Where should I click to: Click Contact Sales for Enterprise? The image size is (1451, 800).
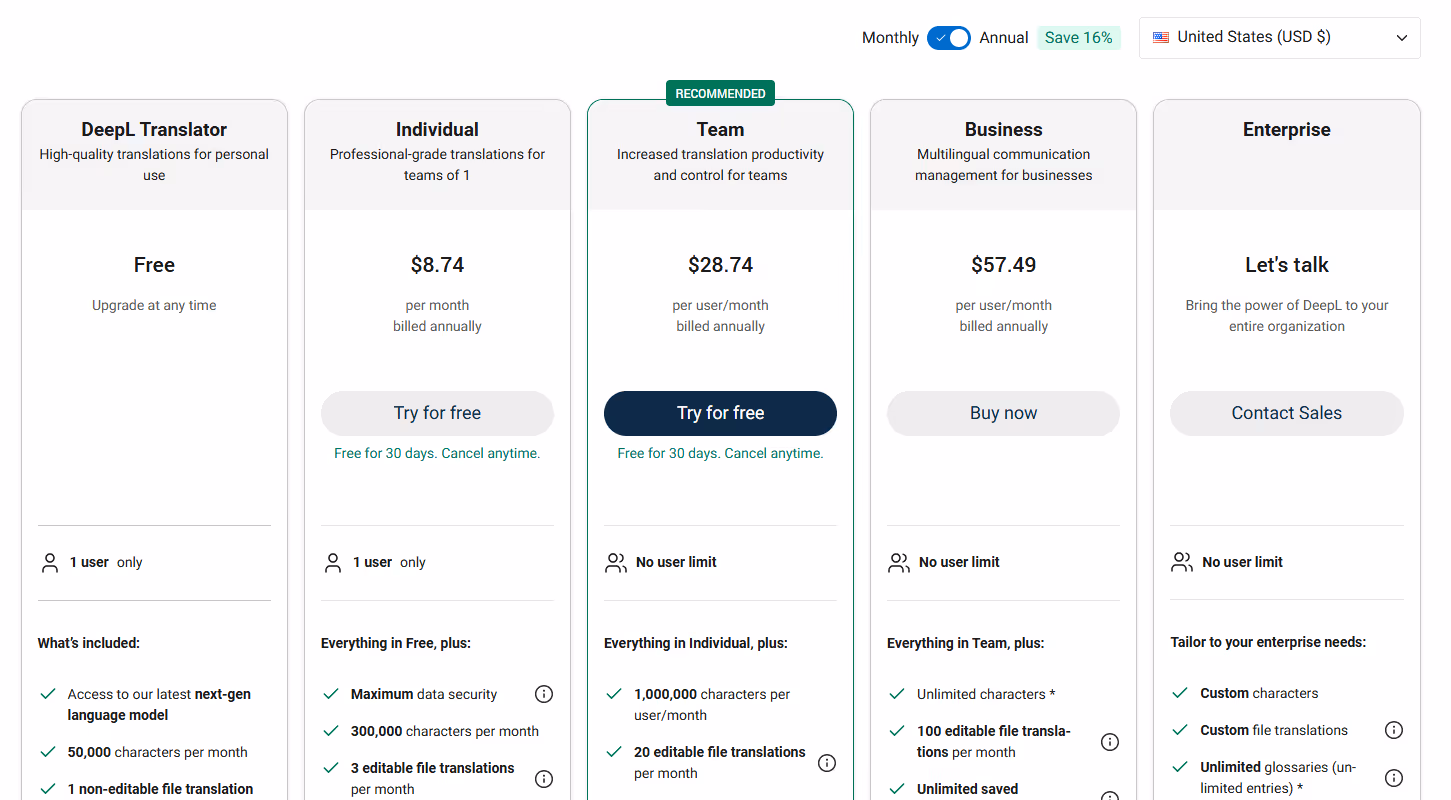tap(1287, 413)
